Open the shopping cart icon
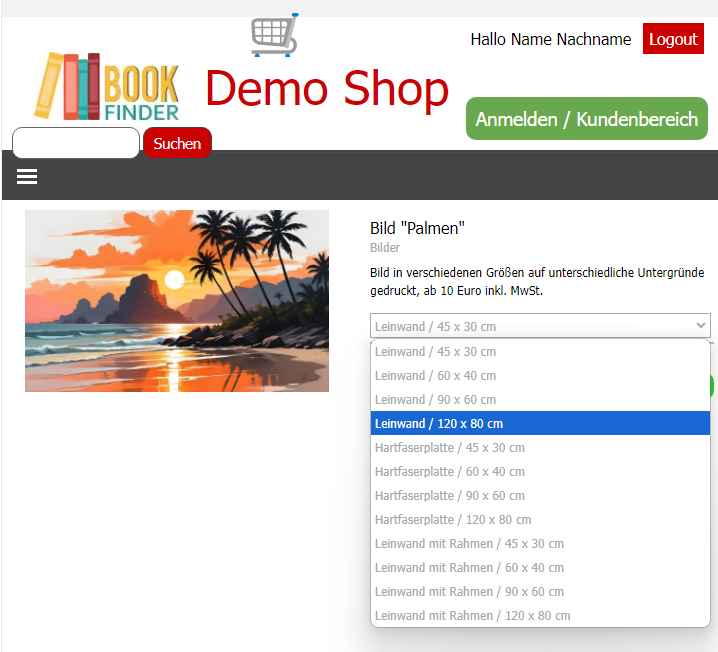The height and width of the screenshot is (652, 718). coord(274,35)
